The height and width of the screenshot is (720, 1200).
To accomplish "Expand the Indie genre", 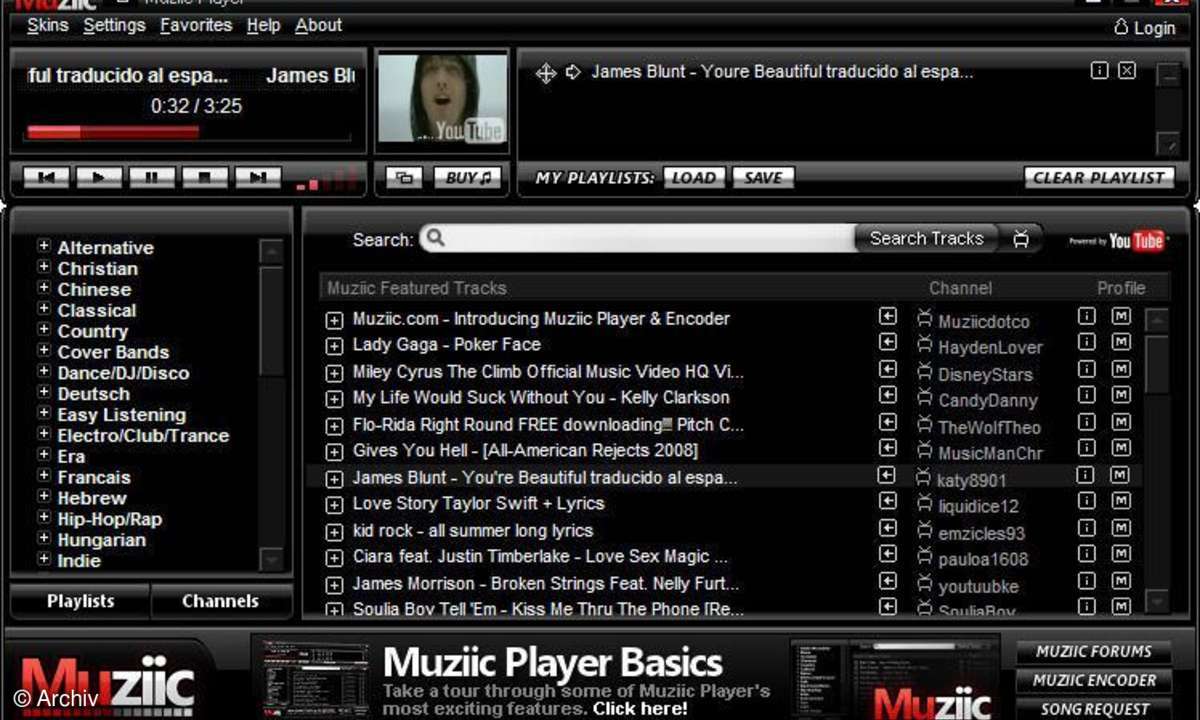I will 44,560.
